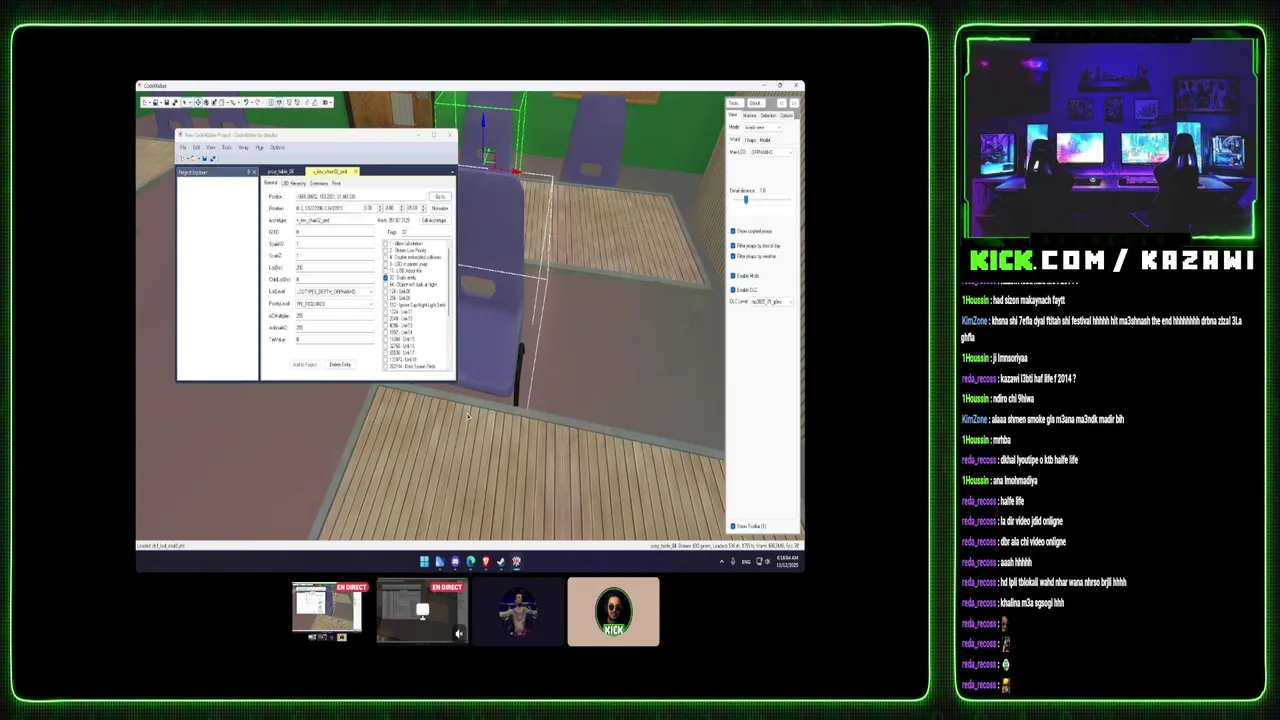Click Save icon in CodeWalker main toolbar
Screen dimensions: 1280x720
[x=167, y=102]
